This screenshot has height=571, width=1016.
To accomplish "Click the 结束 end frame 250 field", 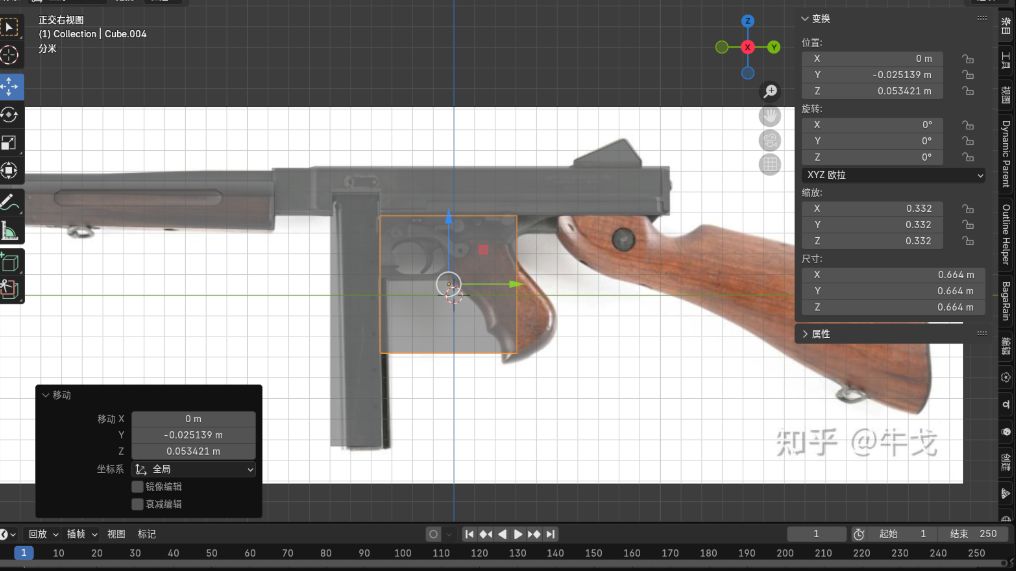I will tap(973, 534).
